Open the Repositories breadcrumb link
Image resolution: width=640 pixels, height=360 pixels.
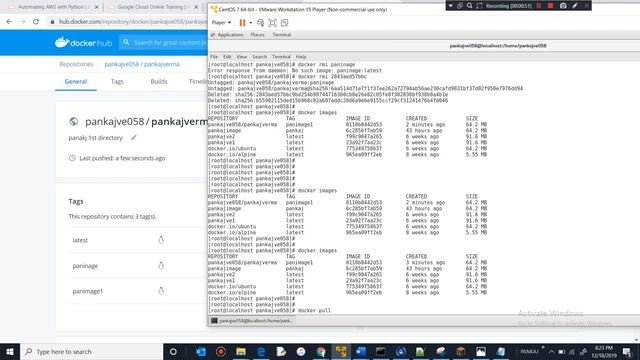(x=76, y=64)
